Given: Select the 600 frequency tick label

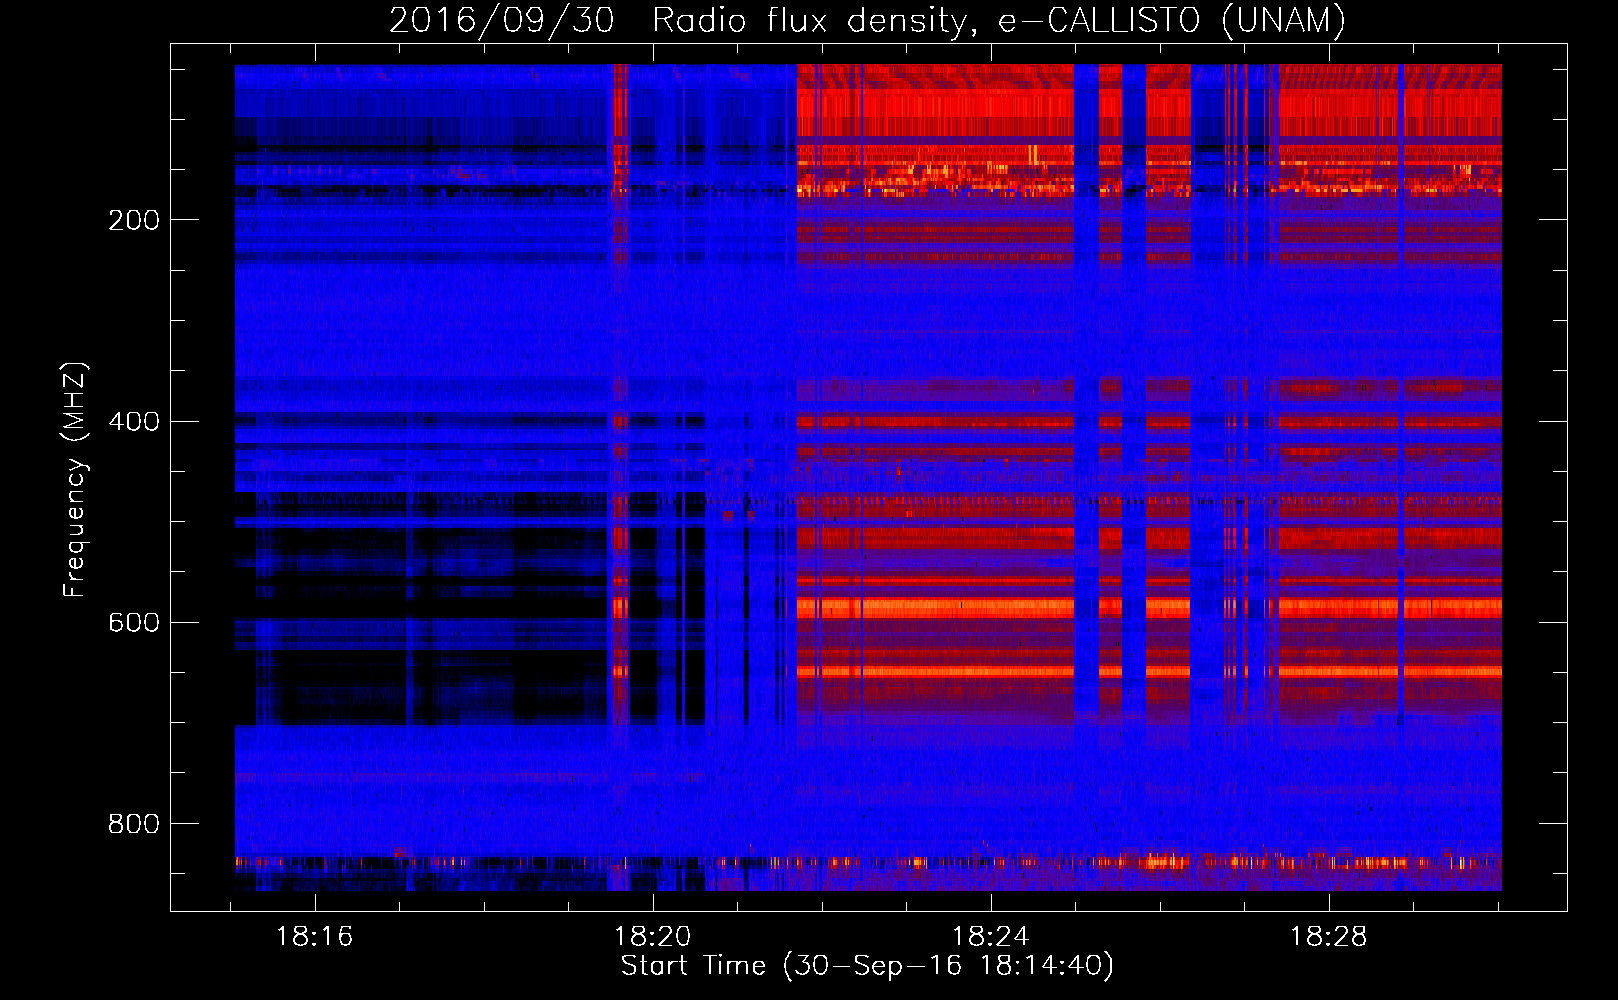Looking at the screenshot, I should pyautogui.click(x=134, y=622).
